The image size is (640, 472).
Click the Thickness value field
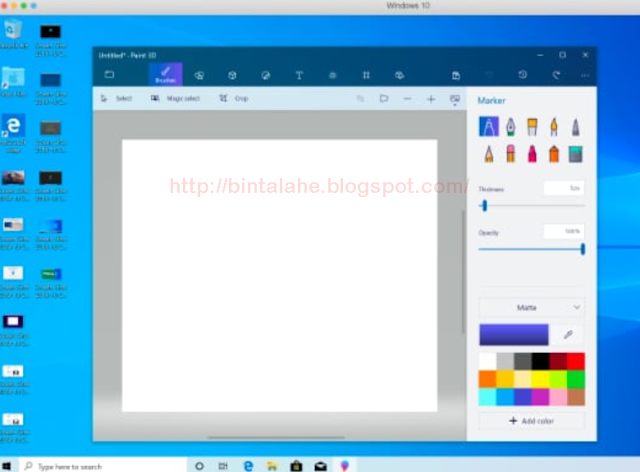pyautogui.click(x=564, y=188)
